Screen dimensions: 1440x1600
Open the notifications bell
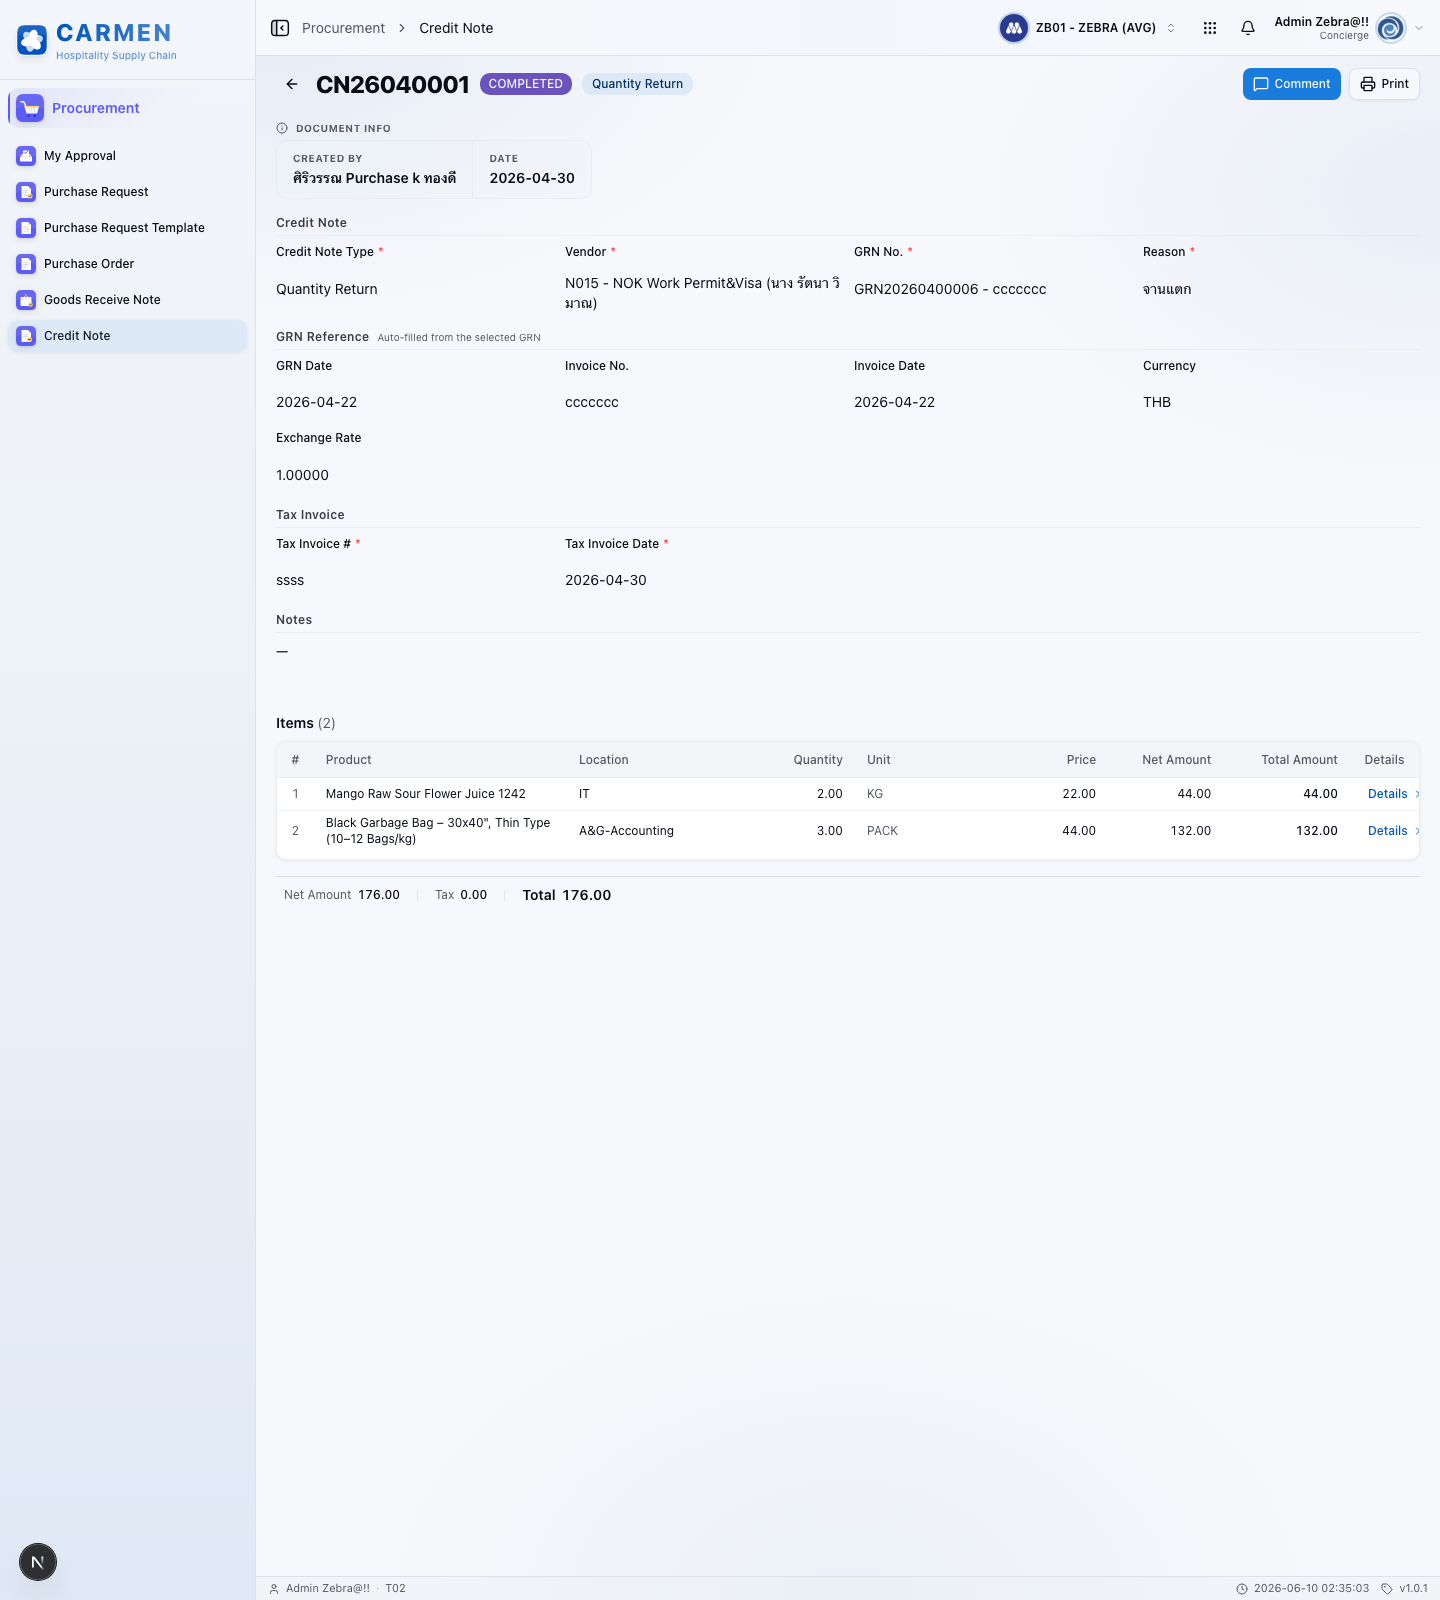point(1248,28)
